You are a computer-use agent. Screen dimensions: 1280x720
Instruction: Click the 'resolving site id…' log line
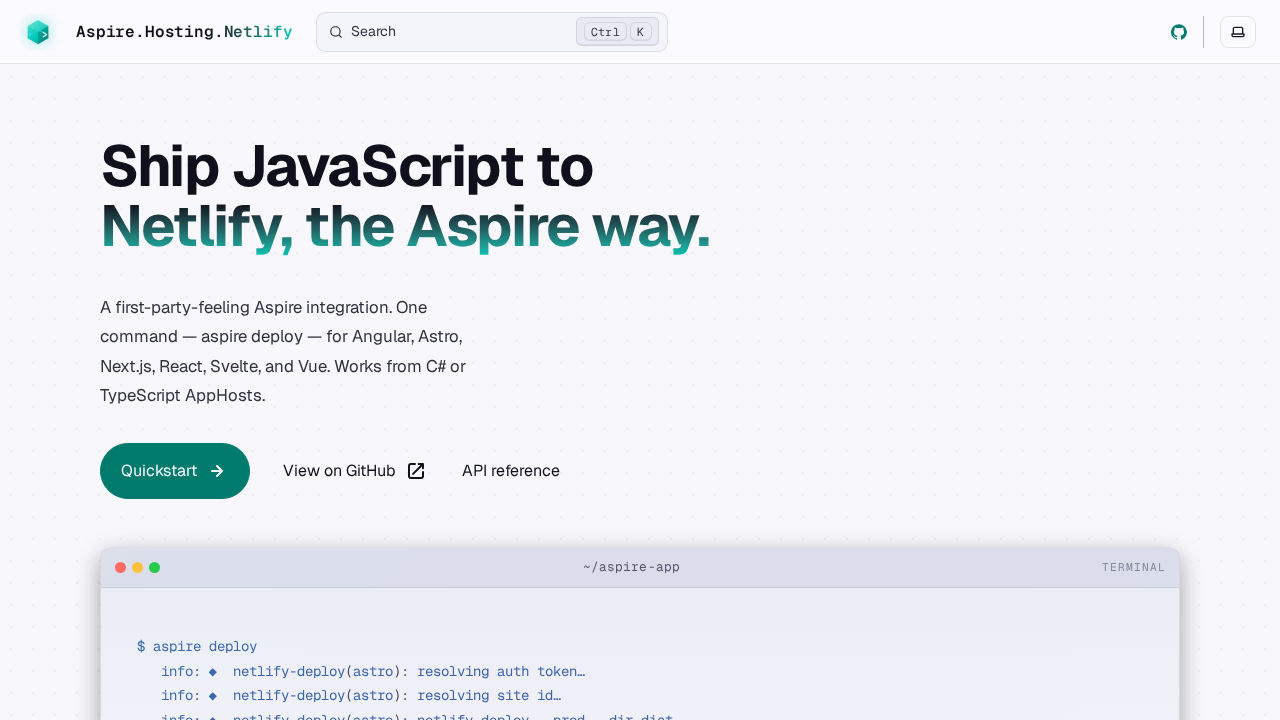pyautogui.click(x=361, y=695)
